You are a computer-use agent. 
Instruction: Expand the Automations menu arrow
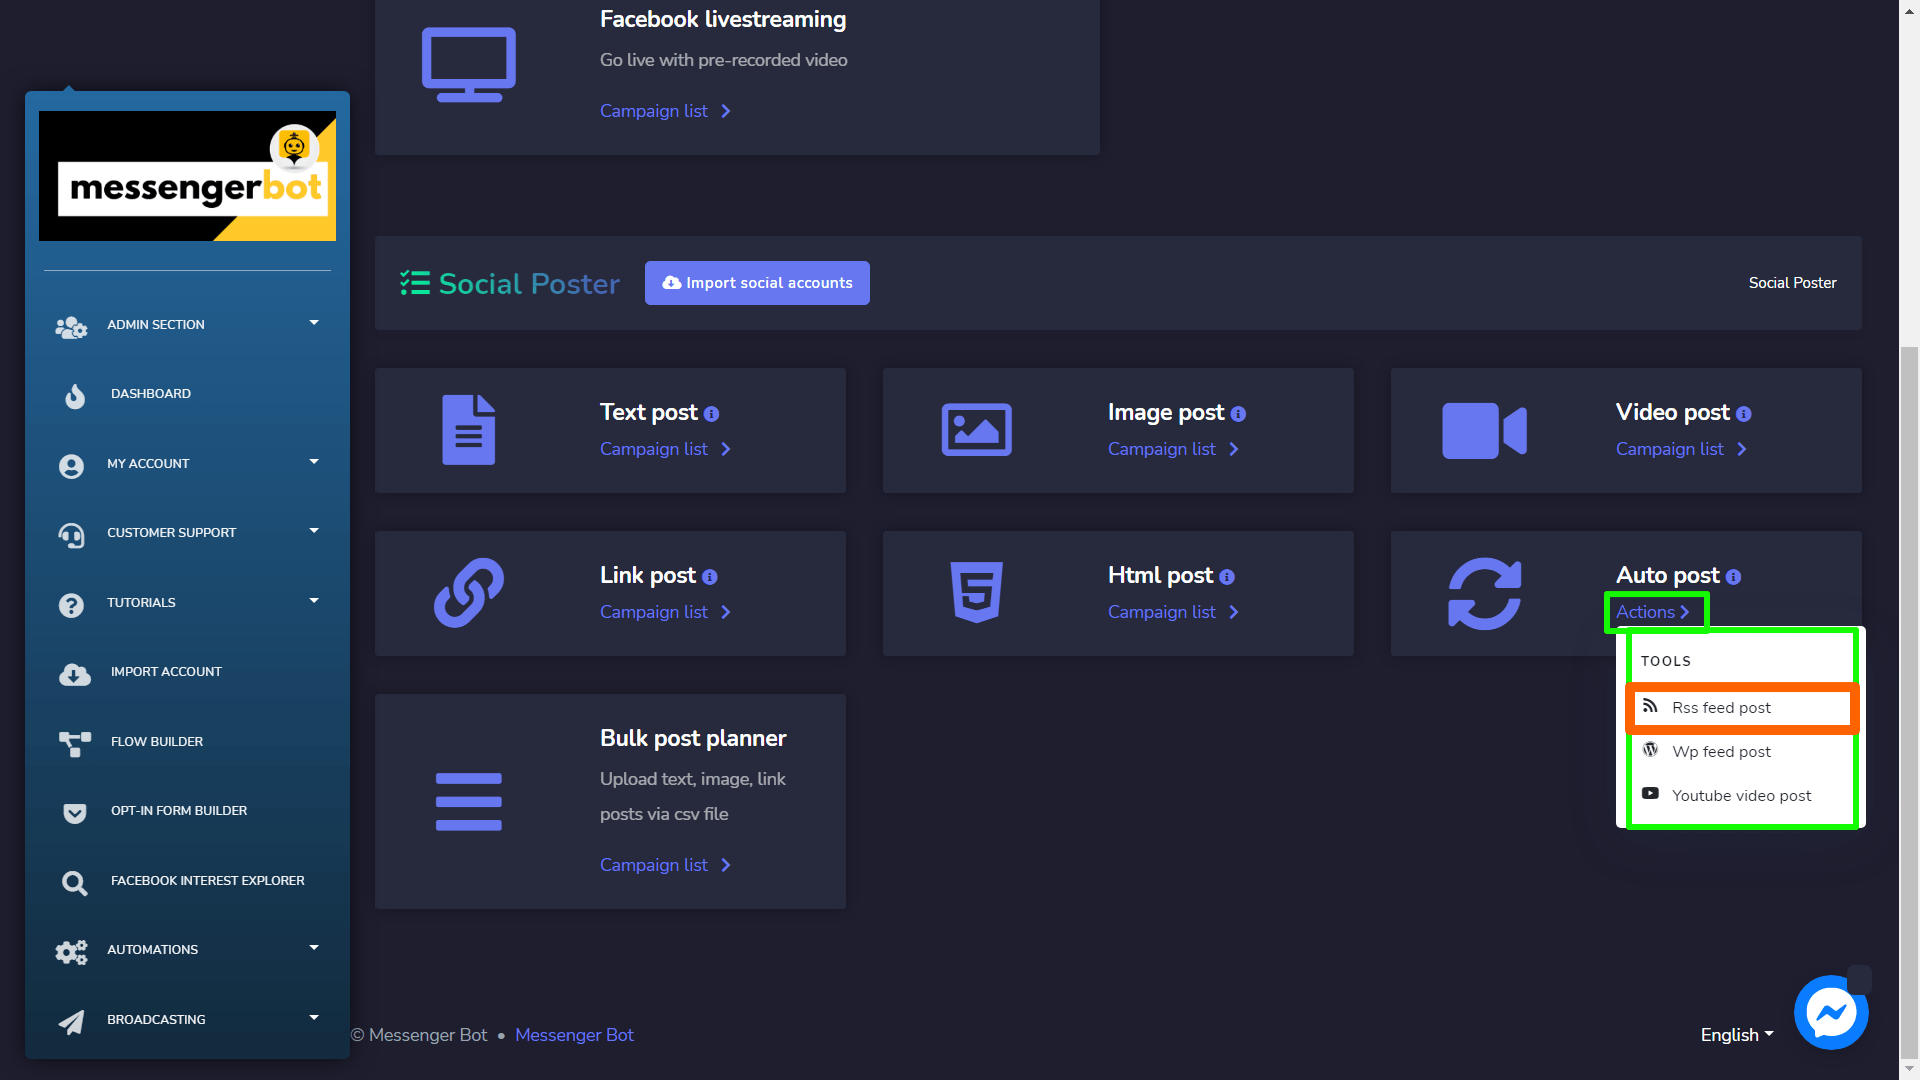click(314, 947)
